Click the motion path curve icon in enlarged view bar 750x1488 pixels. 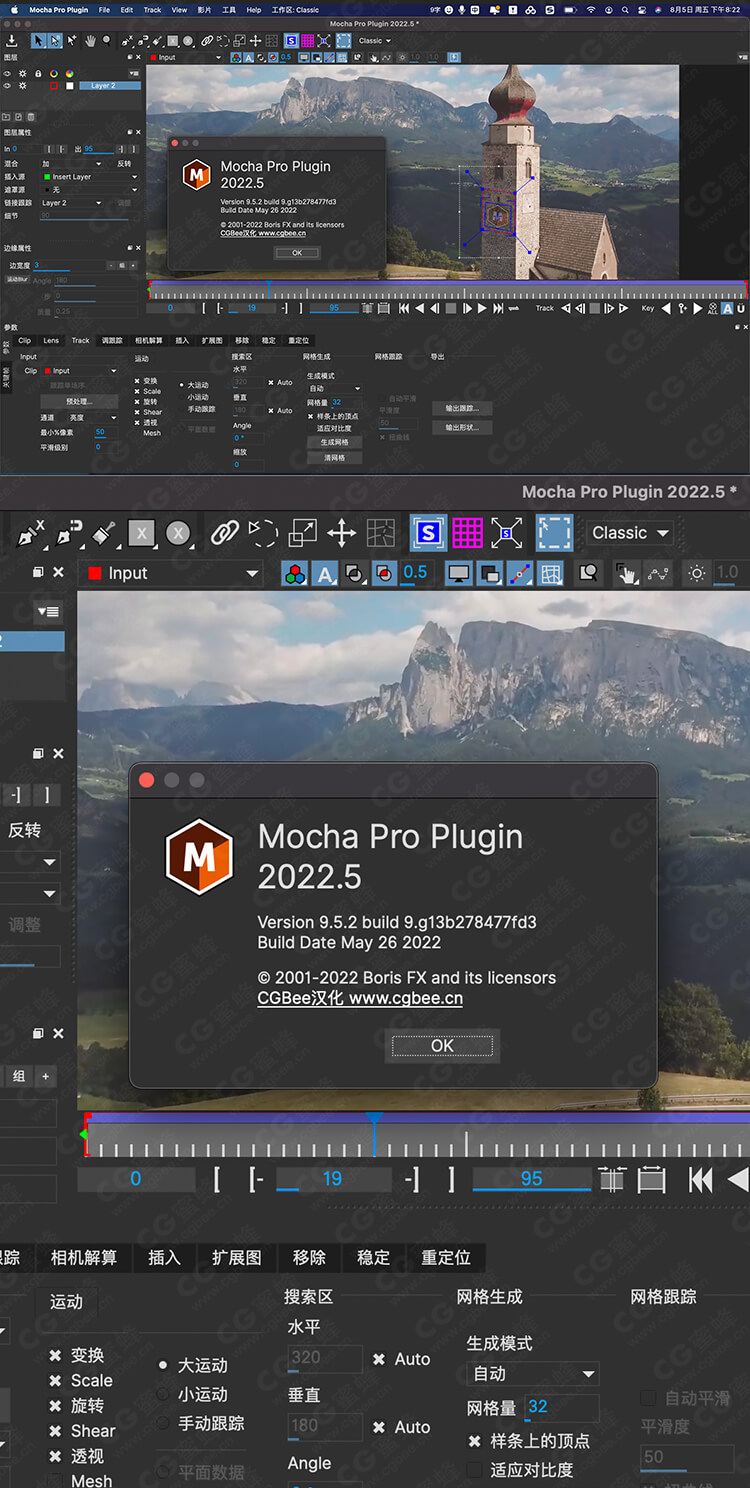pos(657,573)
